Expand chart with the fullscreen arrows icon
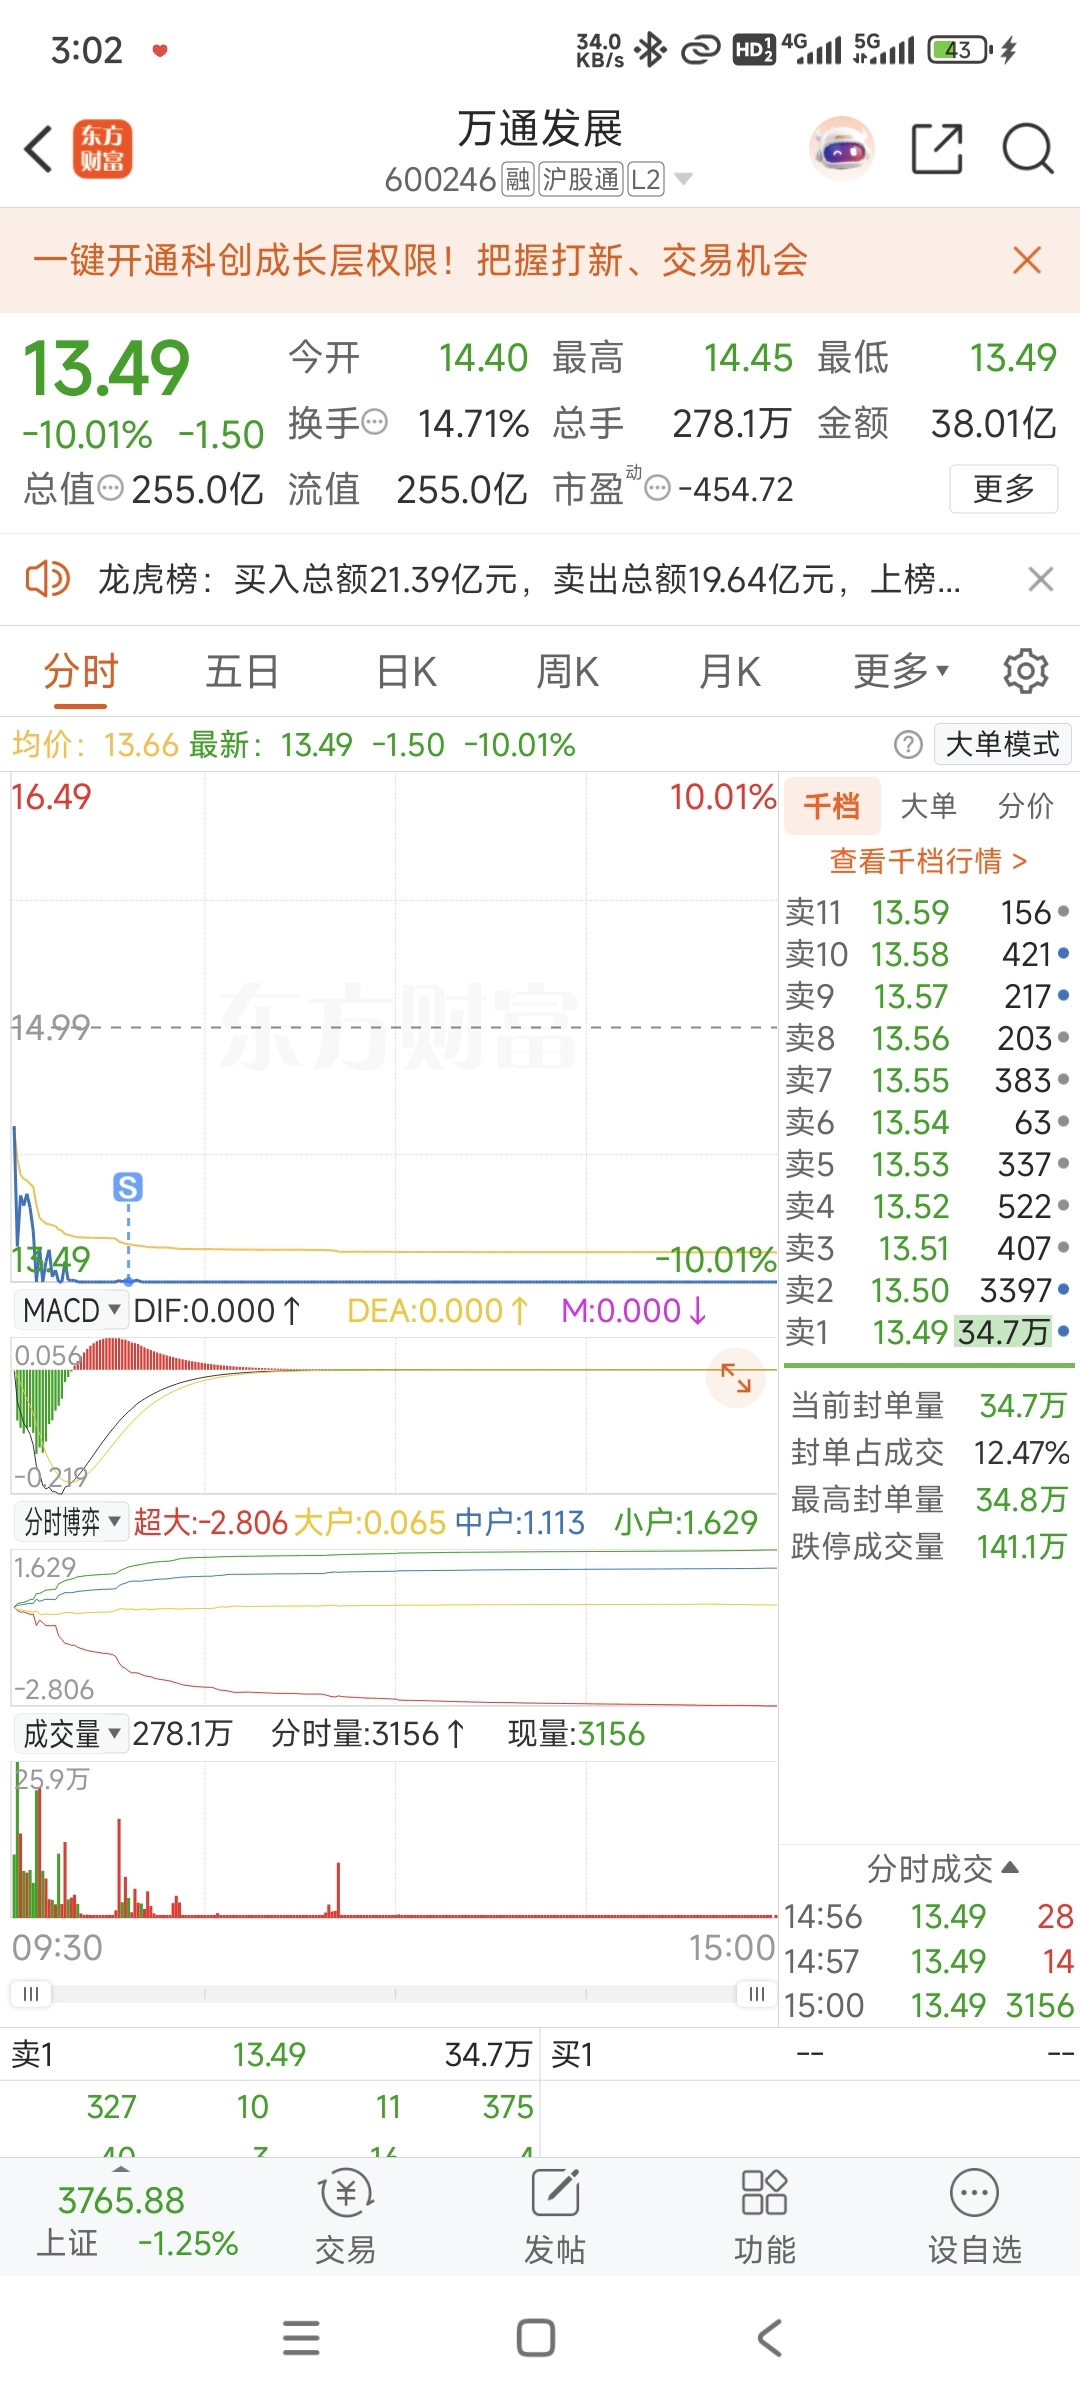The width and height of the screenshot is (1080, 2400). click(x=736, y=1378)
